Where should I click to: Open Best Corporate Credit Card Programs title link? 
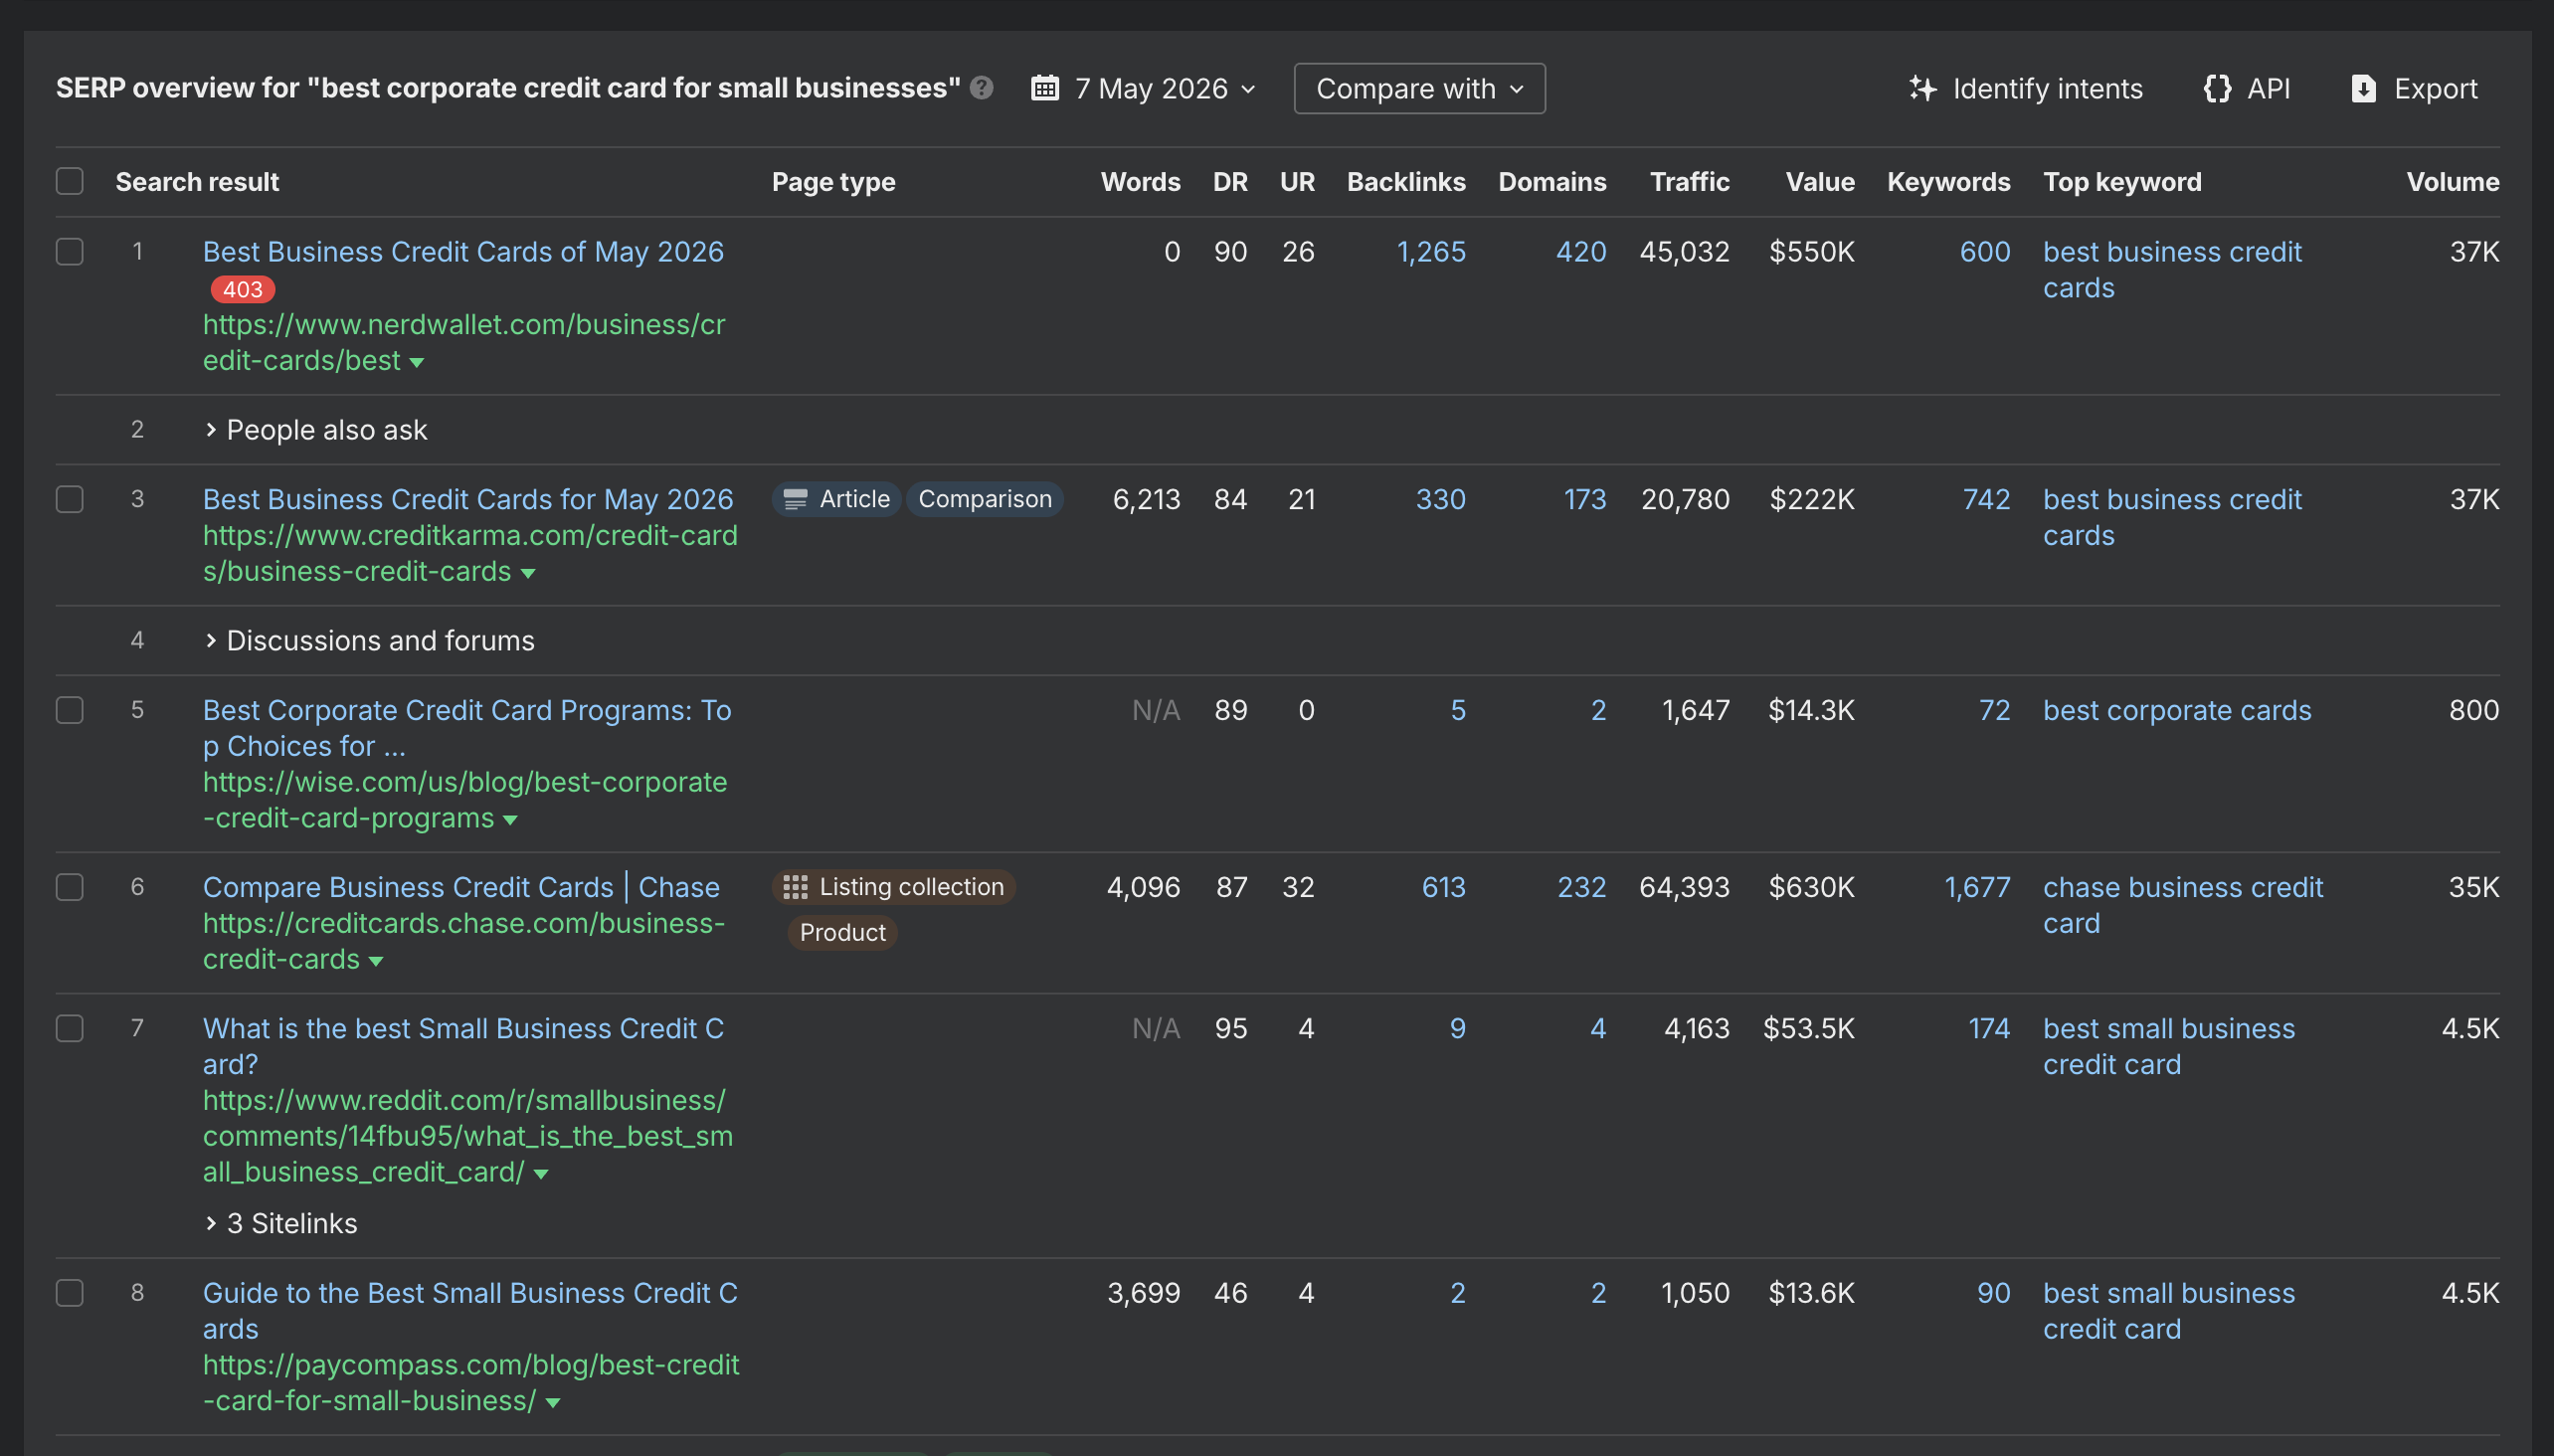[467, 728]
